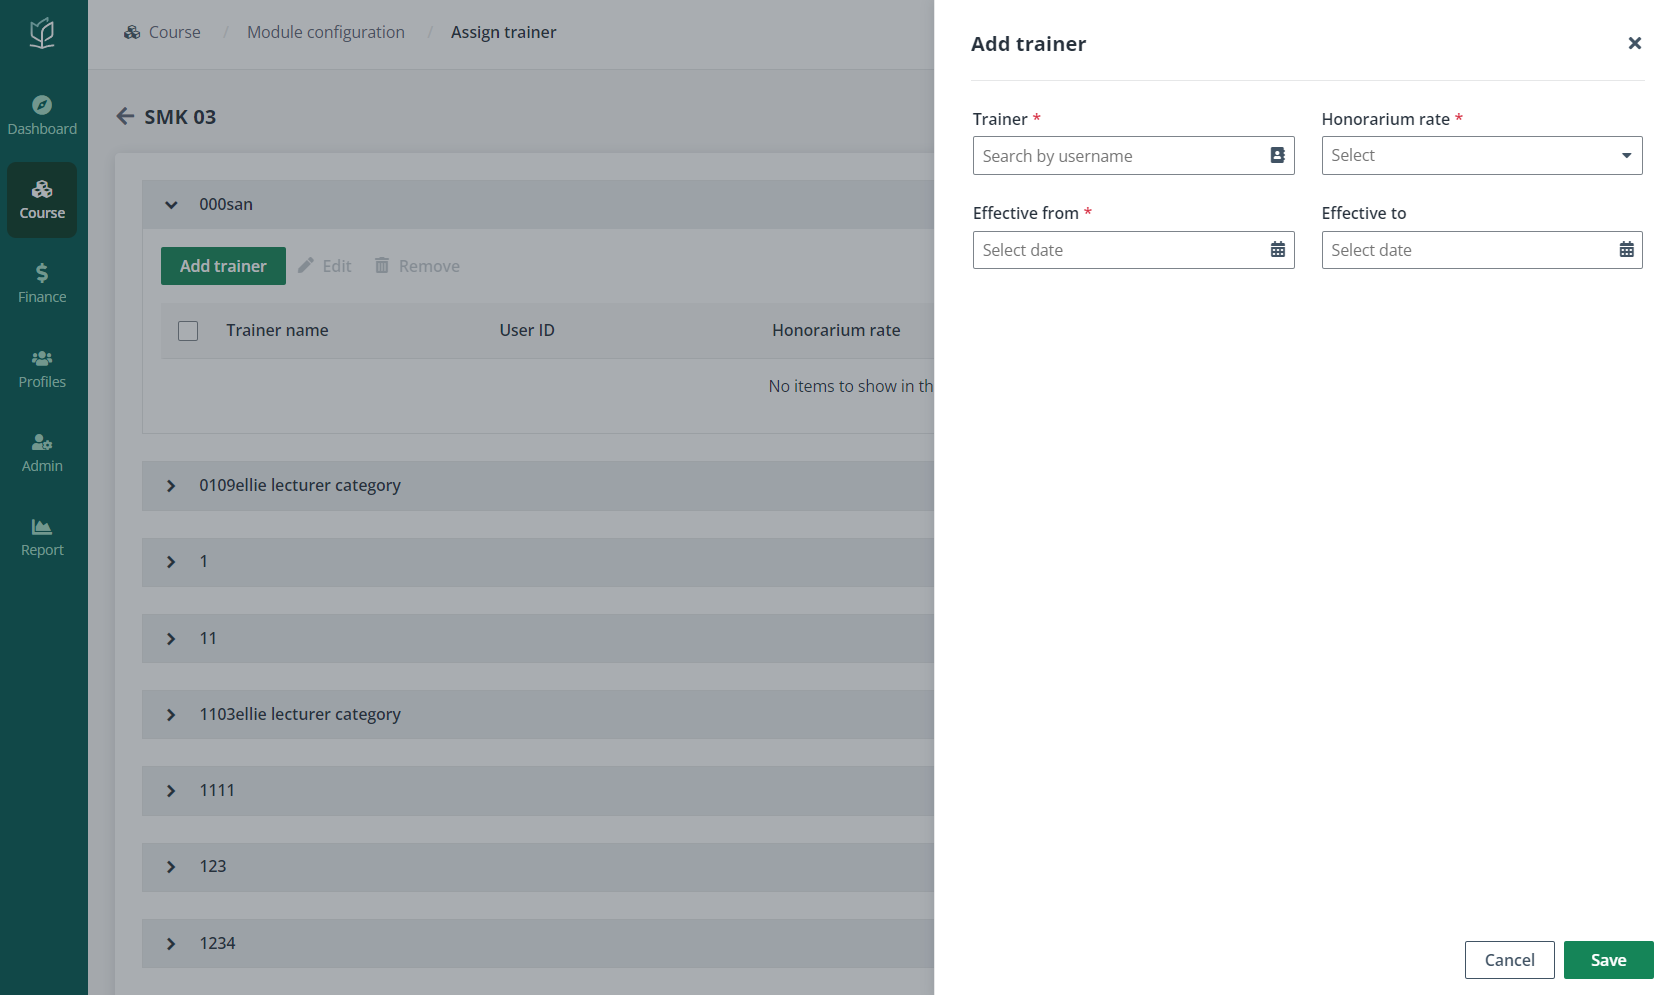
Task: Click the green Add trainer button
Action: [223, 266]
